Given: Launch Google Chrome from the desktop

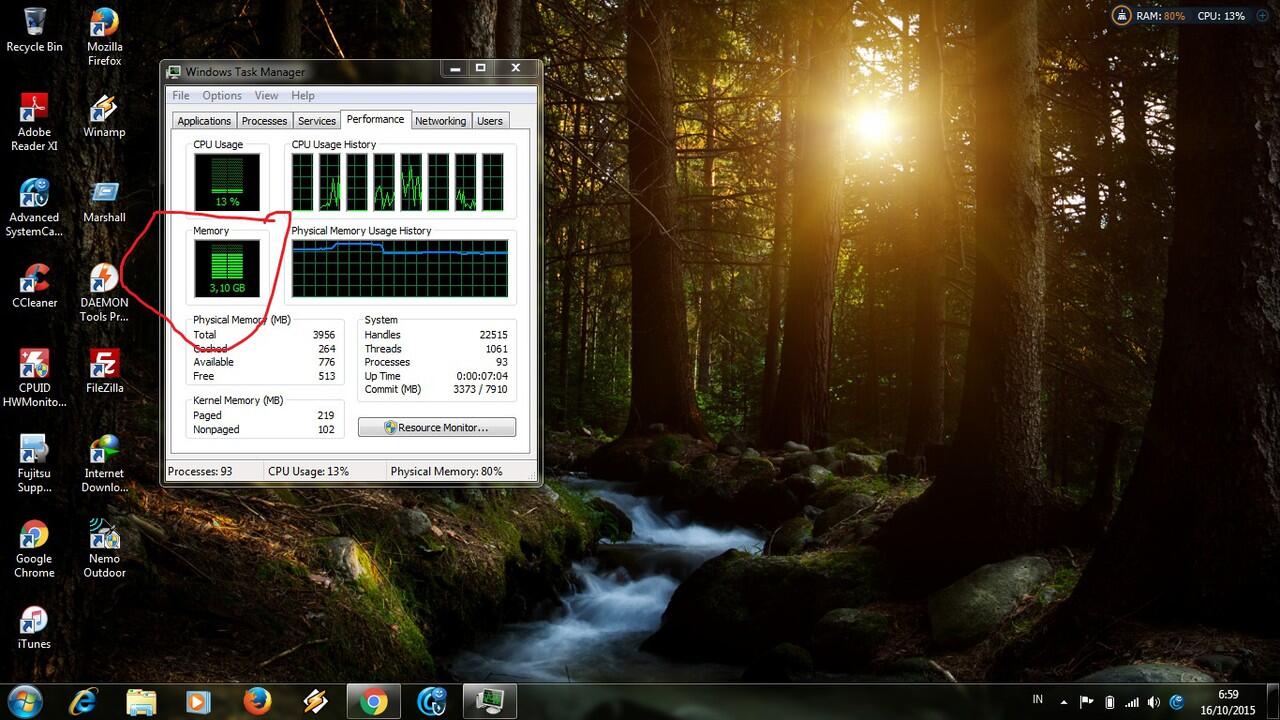Looking at the screenshot, I should coord(34,549).
